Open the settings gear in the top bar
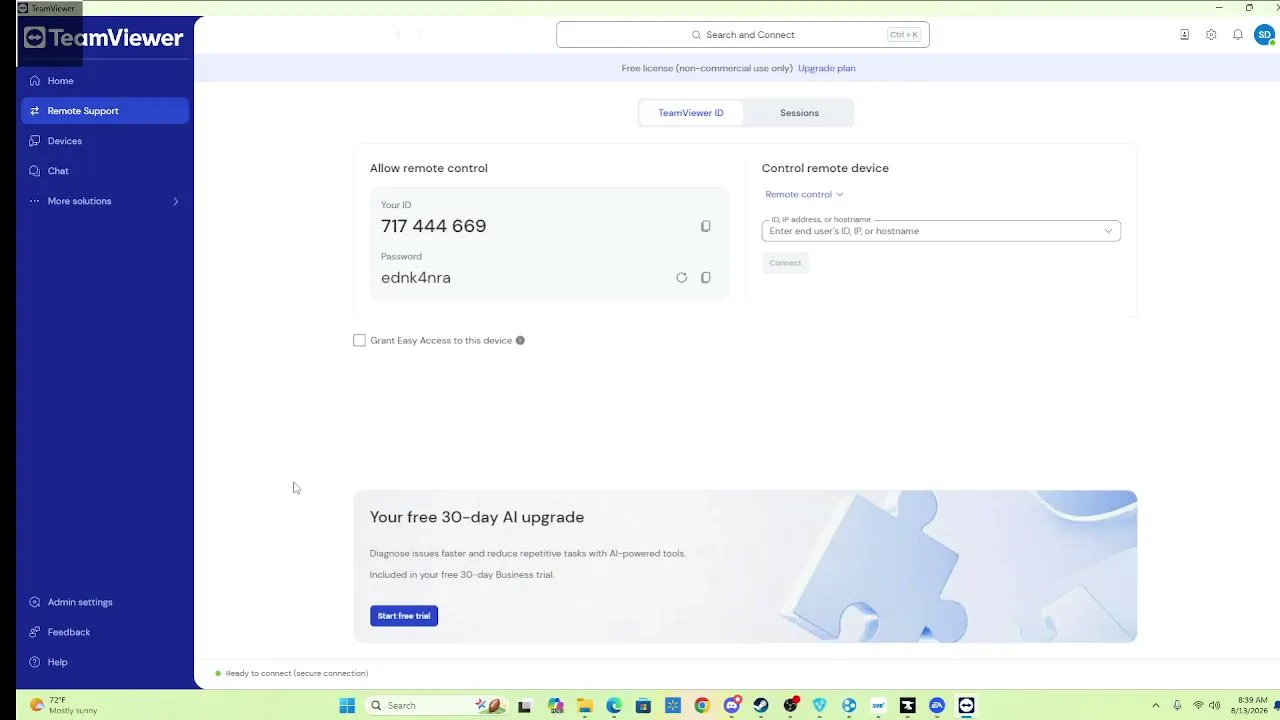 [1211, 35]
